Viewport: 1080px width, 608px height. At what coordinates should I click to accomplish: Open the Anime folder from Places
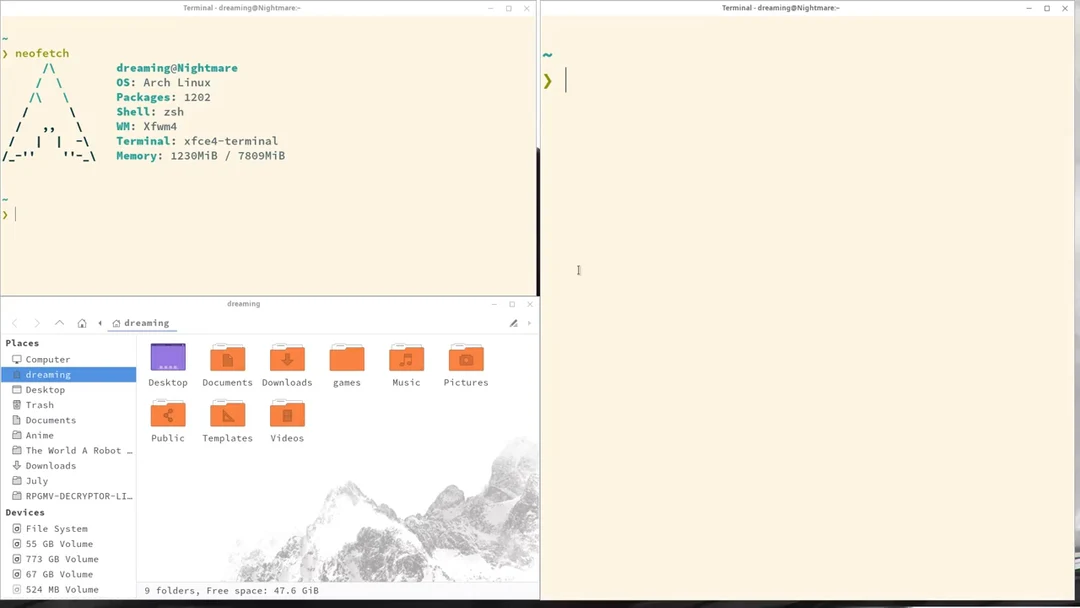coord(40,435)
